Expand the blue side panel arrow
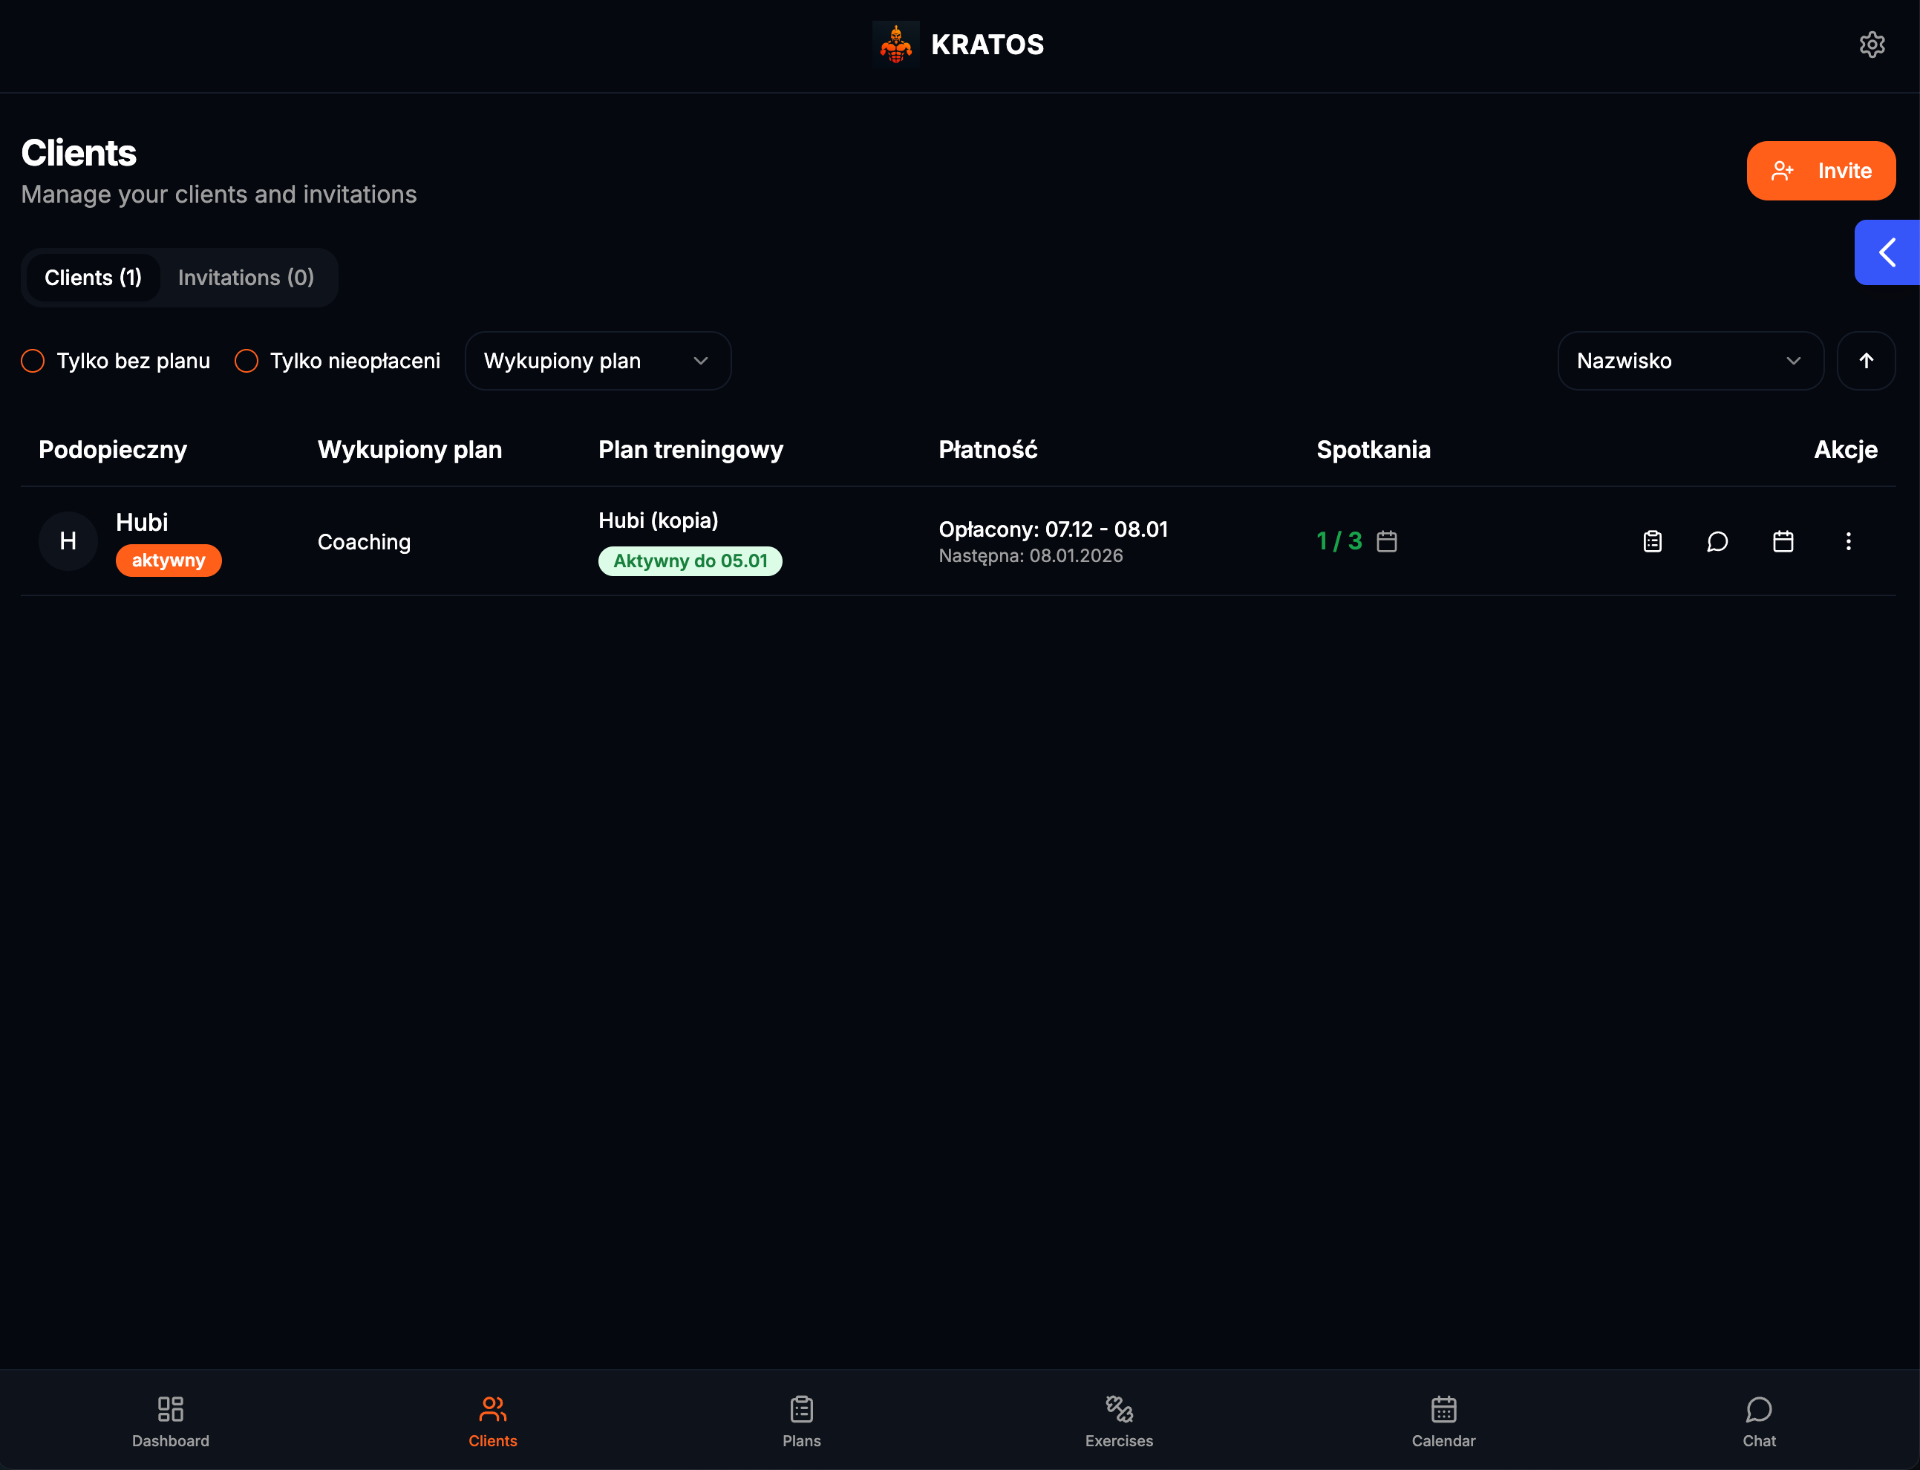Viewport: 1920px width, 1470px height. coord(1887,252)
